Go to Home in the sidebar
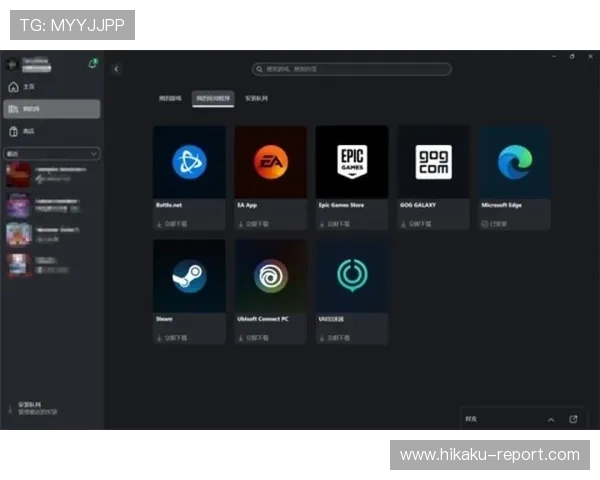The image size is (600, 480). coord(28,87)
